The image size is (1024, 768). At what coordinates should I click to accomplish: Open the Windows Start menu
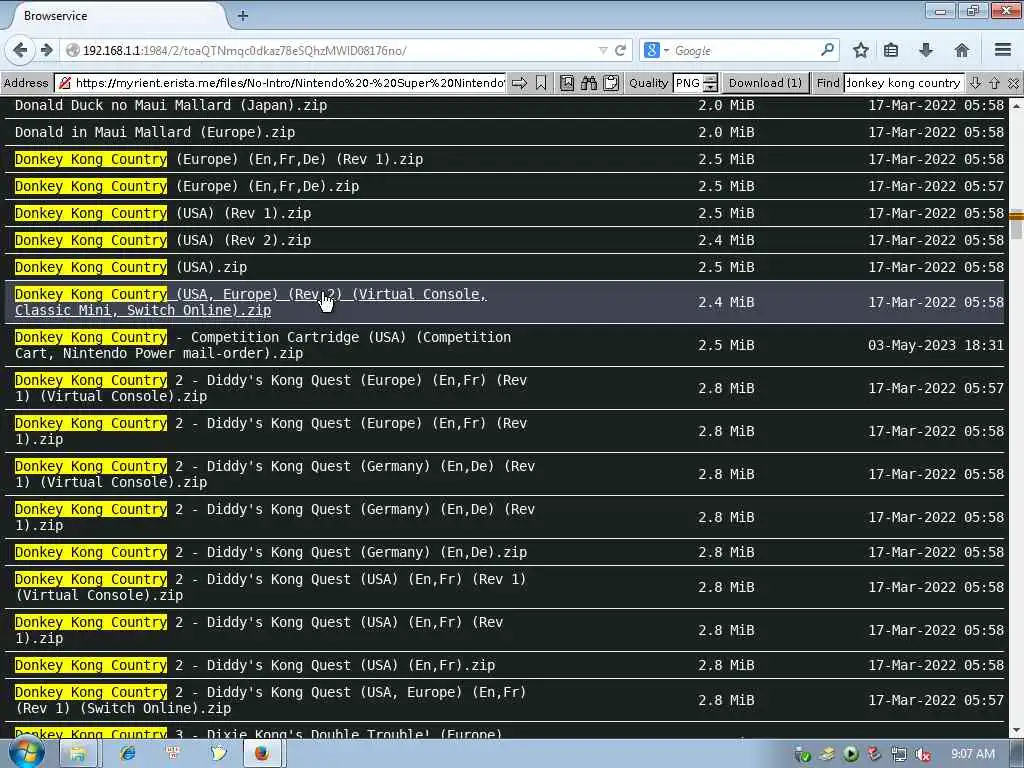tap(26, 754)
